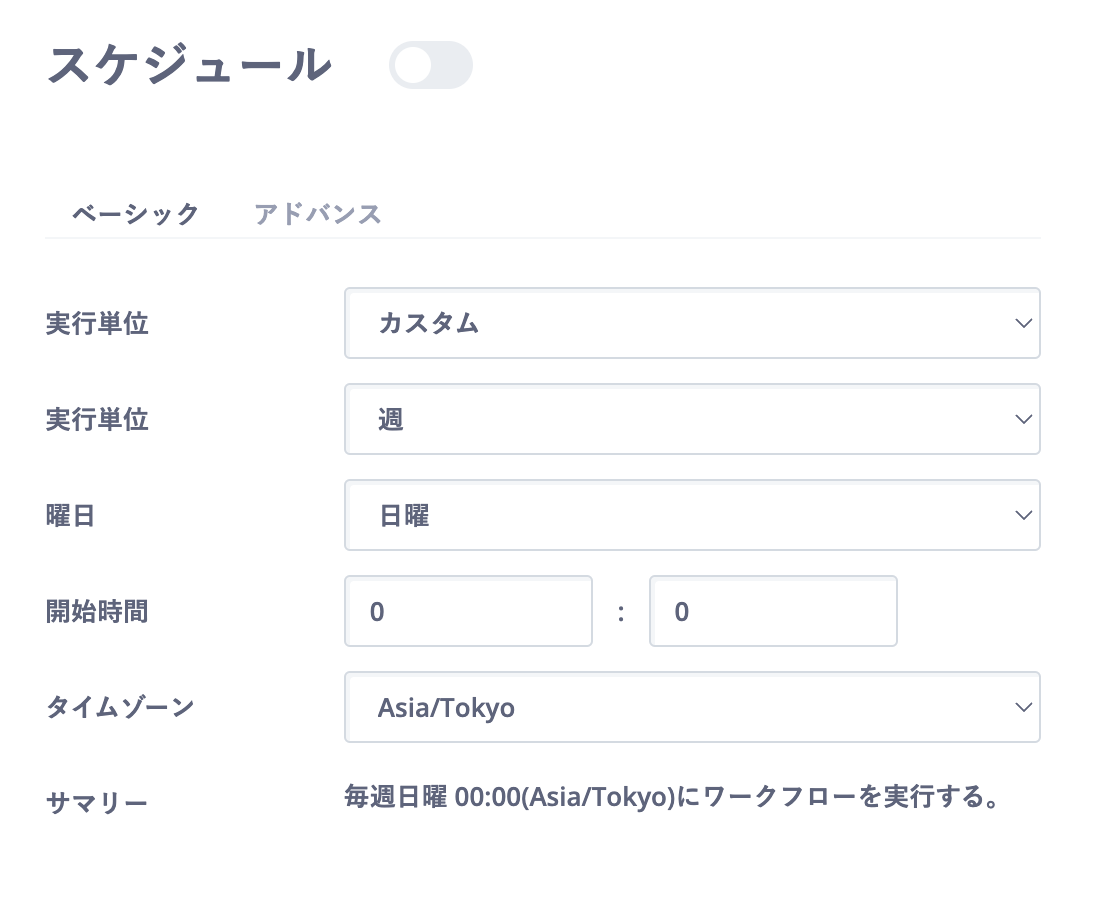Click the chevron arrow in the 週 box
The width and height of the screenshot is (1096, 900).
click(1022, 419)
